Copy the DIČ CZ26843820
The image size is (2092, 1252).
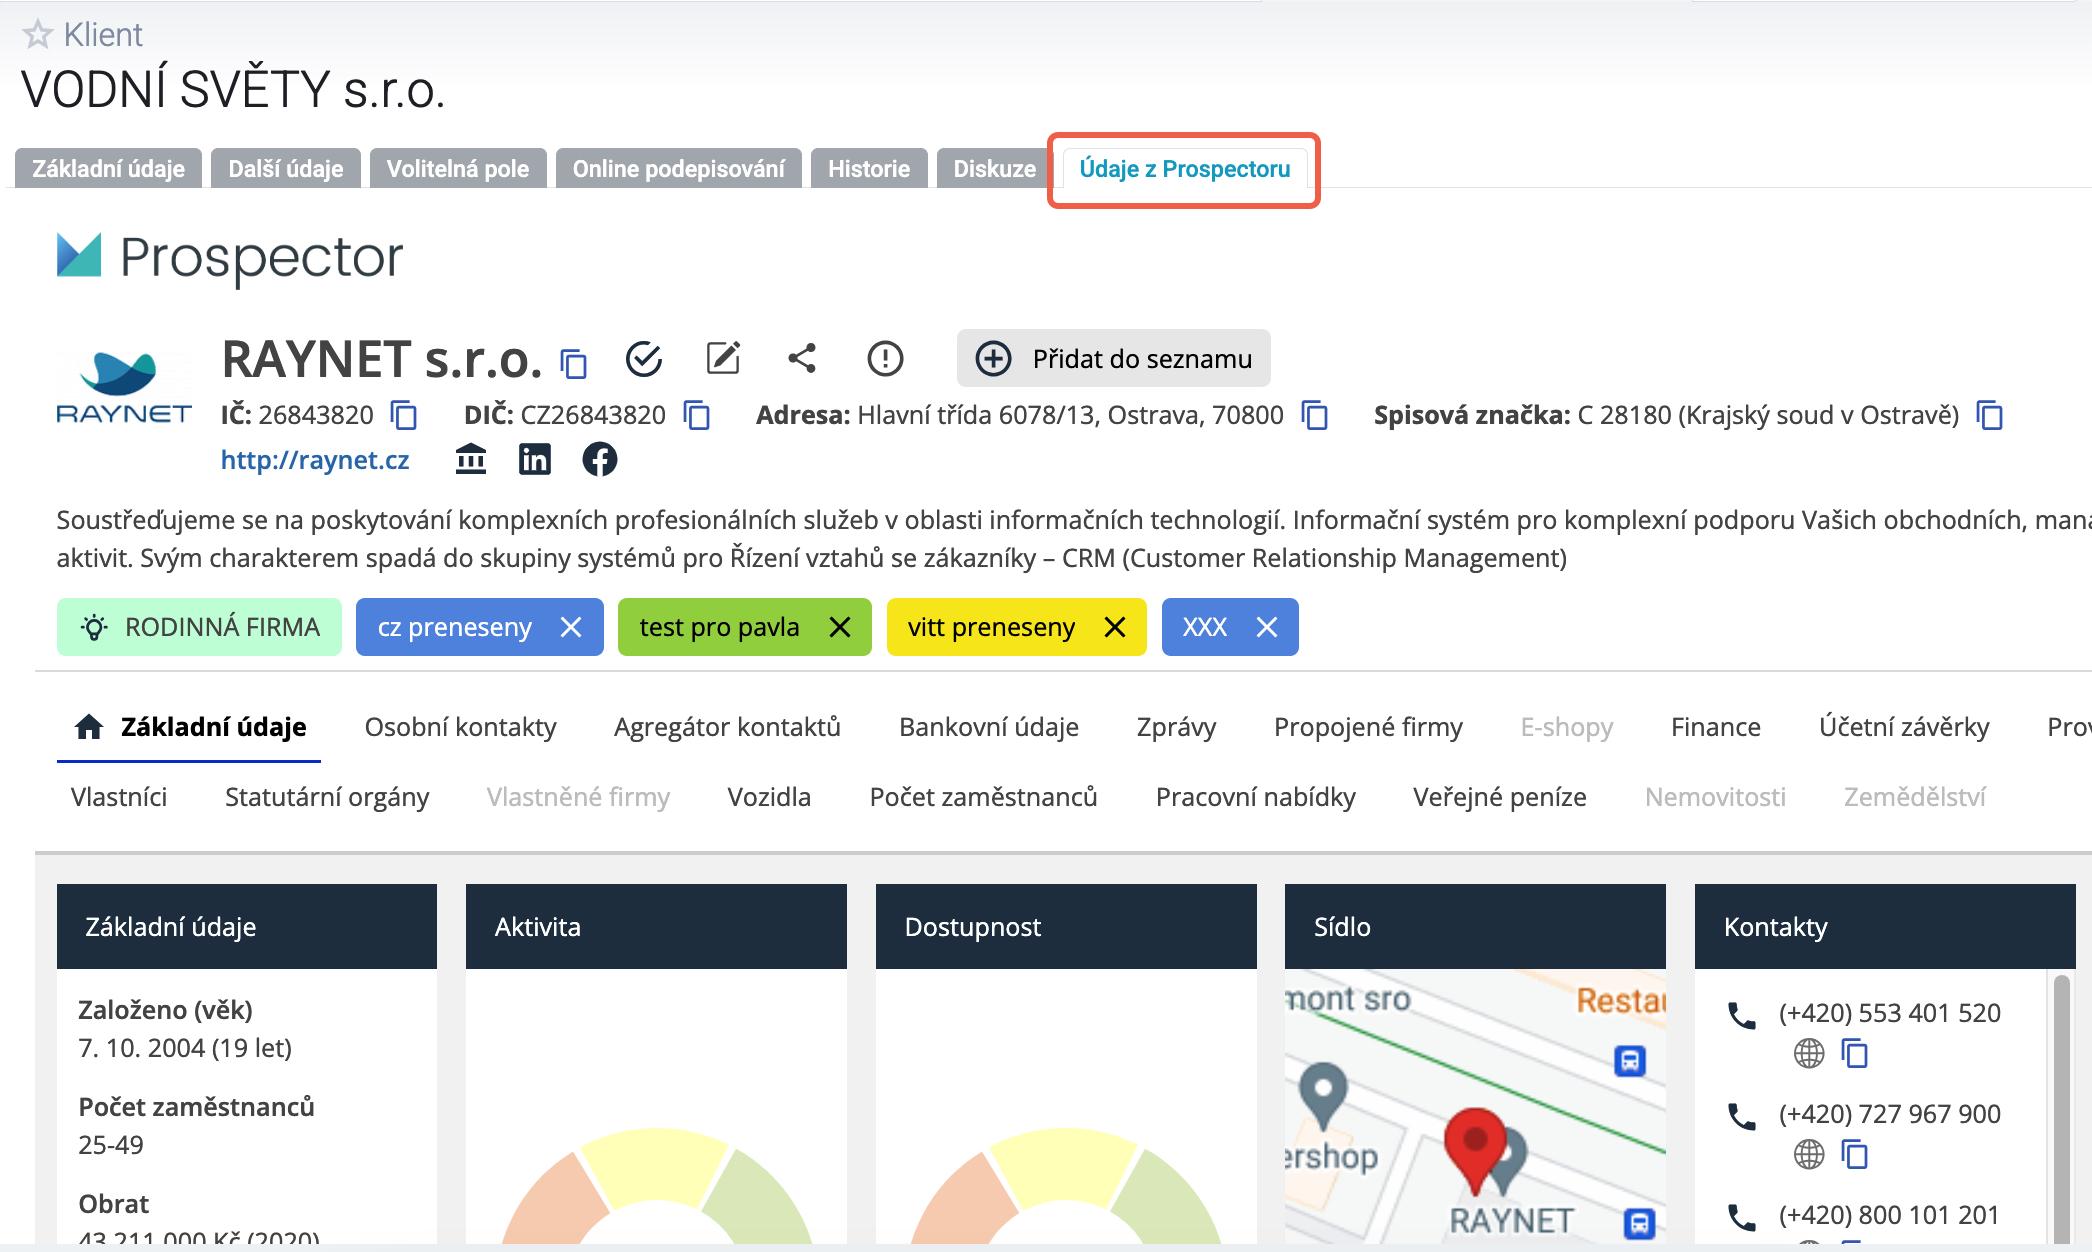click(697, 415)
